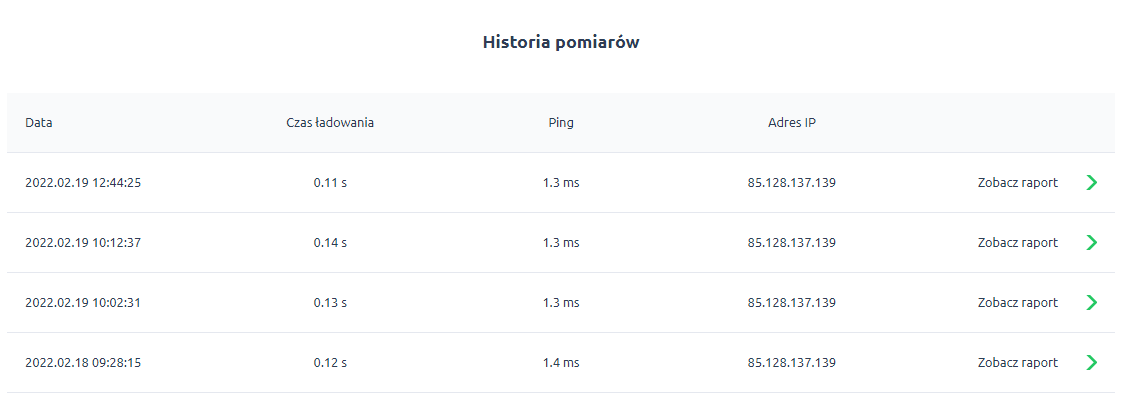Click the 0.11 s loading time value
Screen dimensions: 1124x402
330,183
